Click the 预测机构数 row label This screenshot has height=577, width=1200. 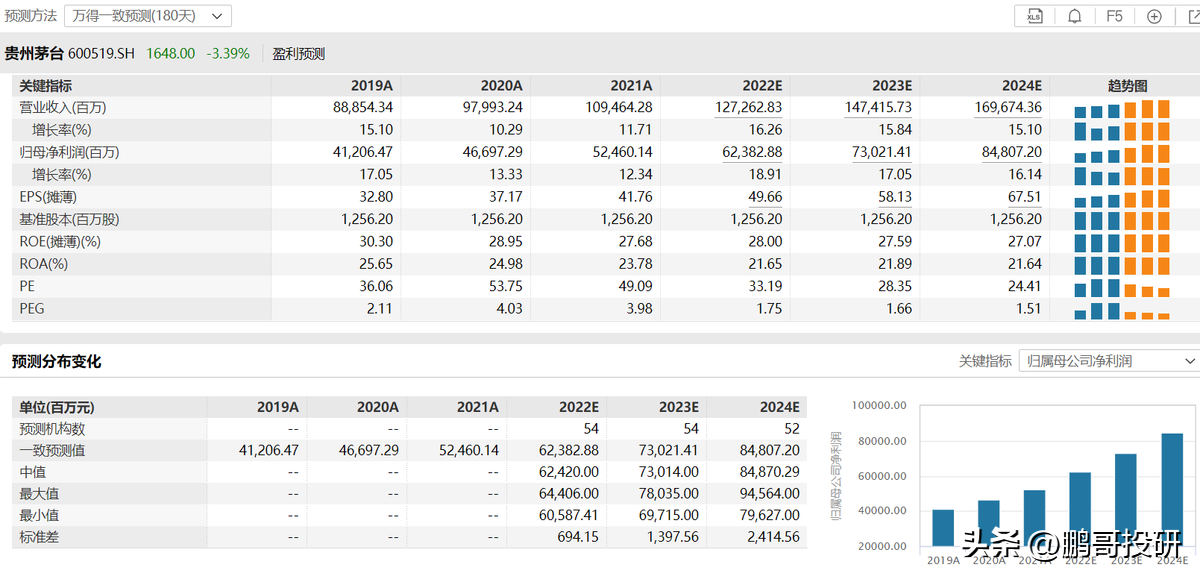(x=53, y=429)
